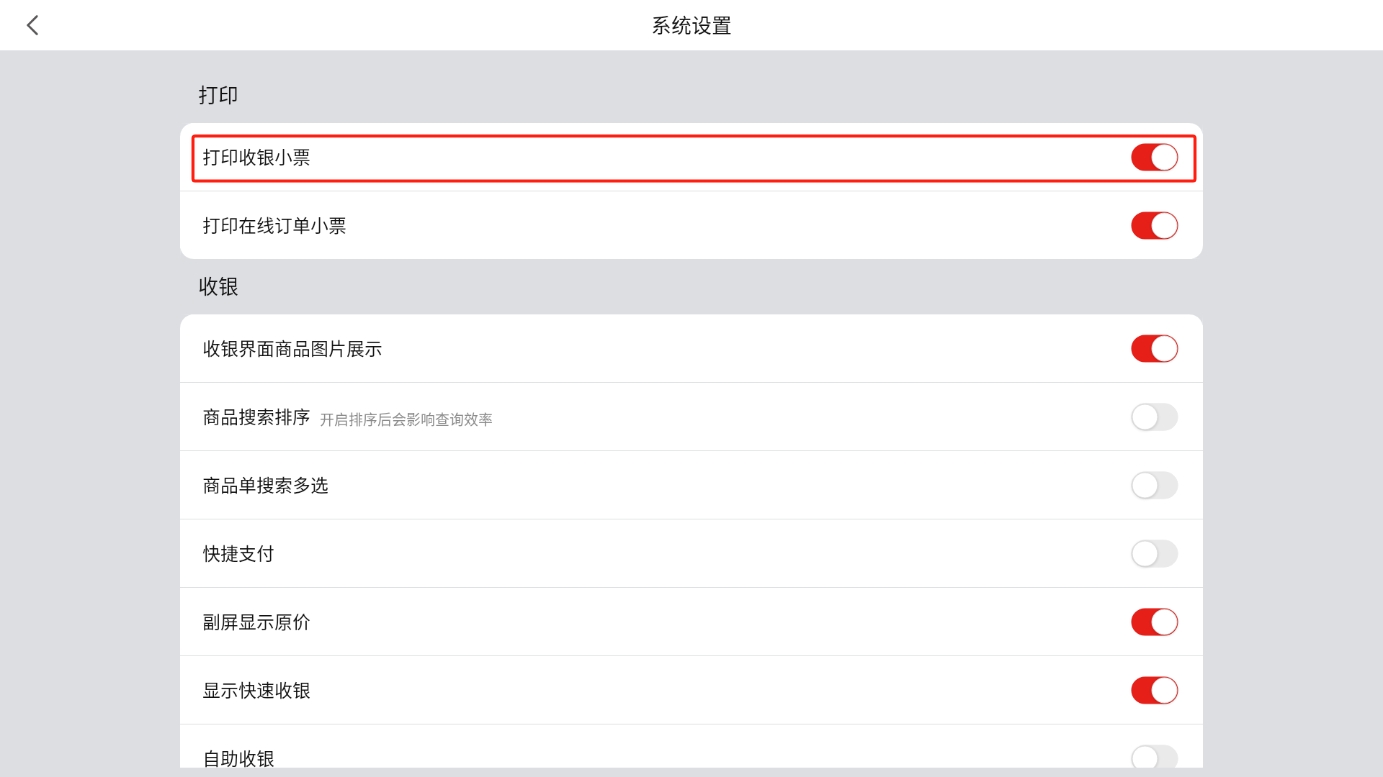Image resolution: width=1383 pixels, height=777 pixels.
Task: Click the back arrow icon
Action: (33, 25)
